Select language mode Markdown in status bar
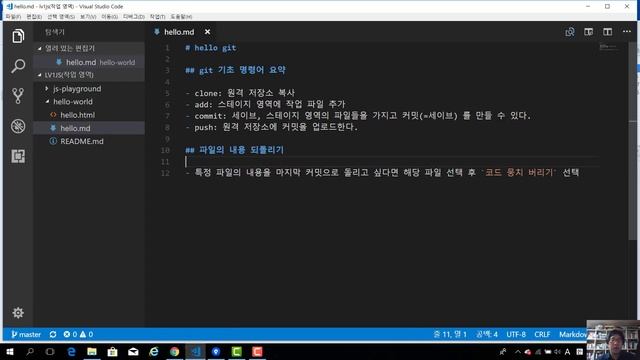 point(572,334)
